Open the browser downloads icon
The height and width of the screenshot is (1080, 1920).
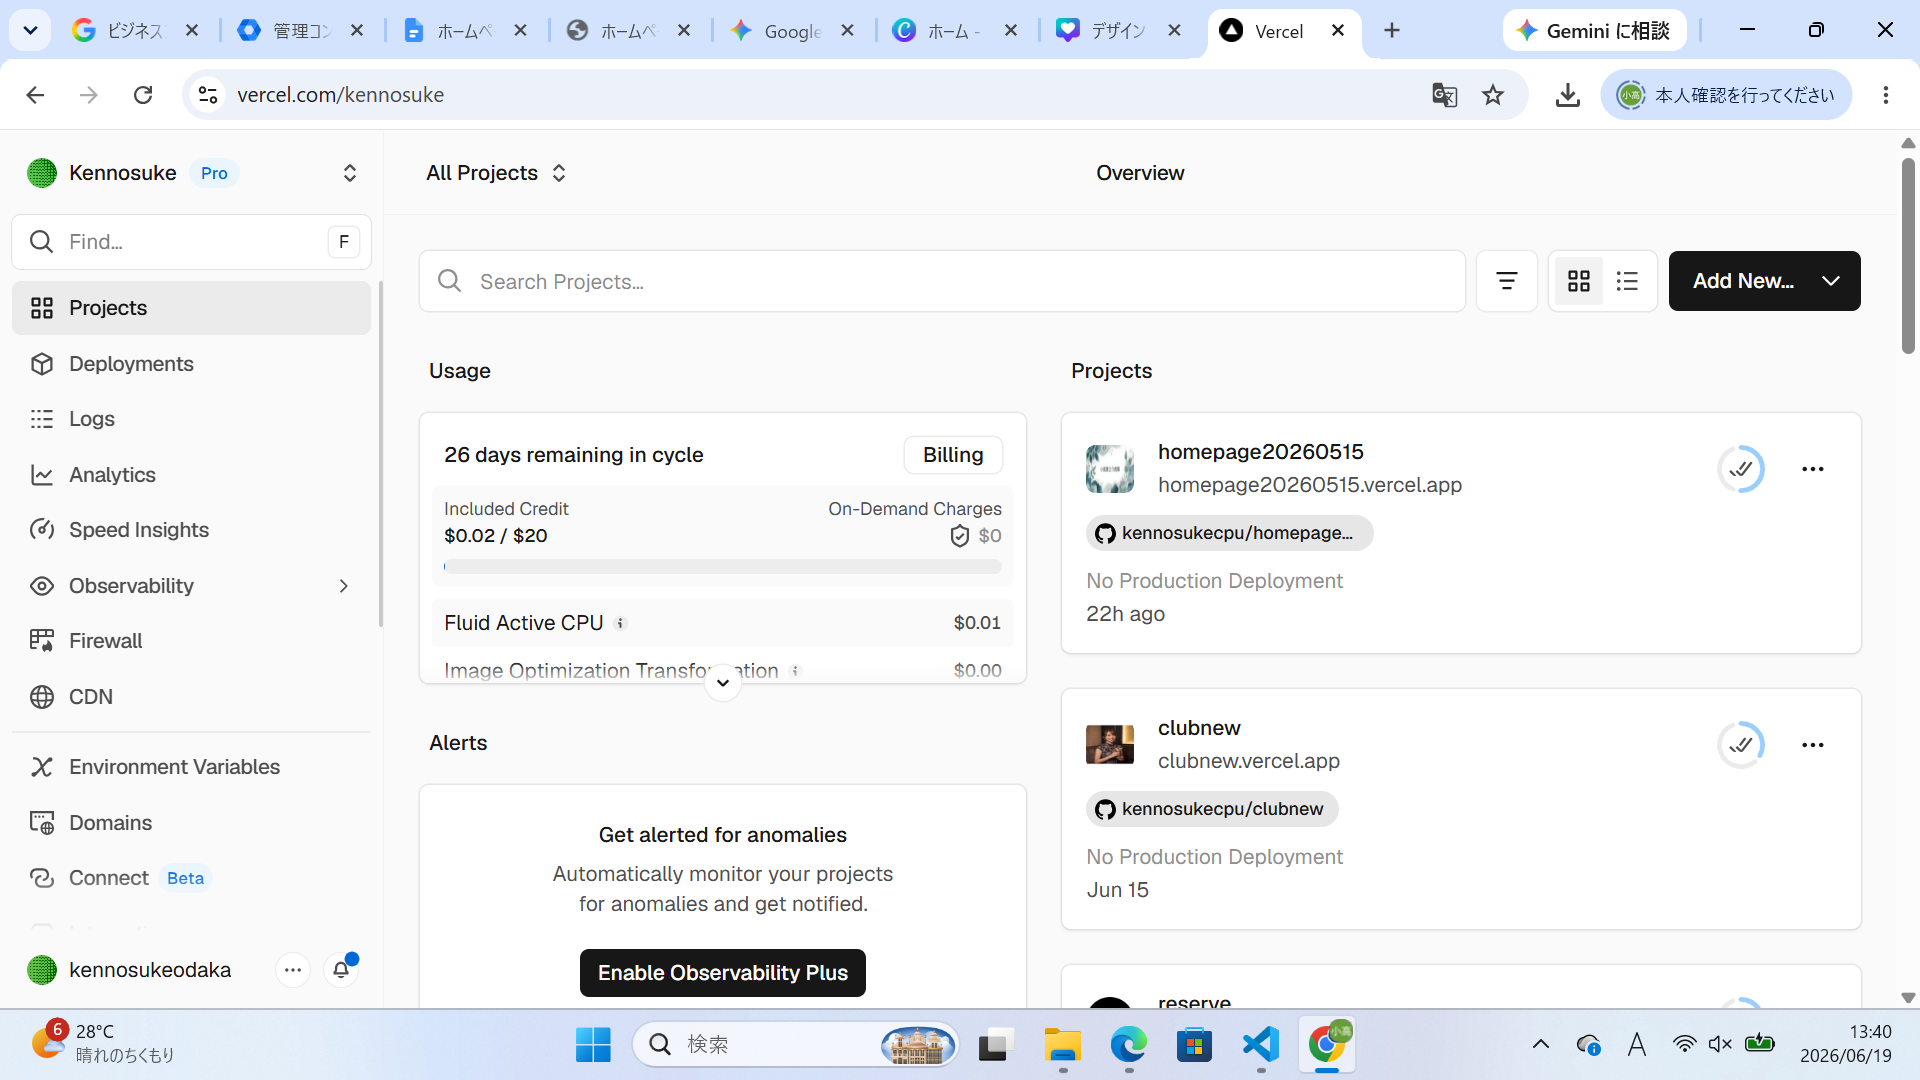point(1568,95)
